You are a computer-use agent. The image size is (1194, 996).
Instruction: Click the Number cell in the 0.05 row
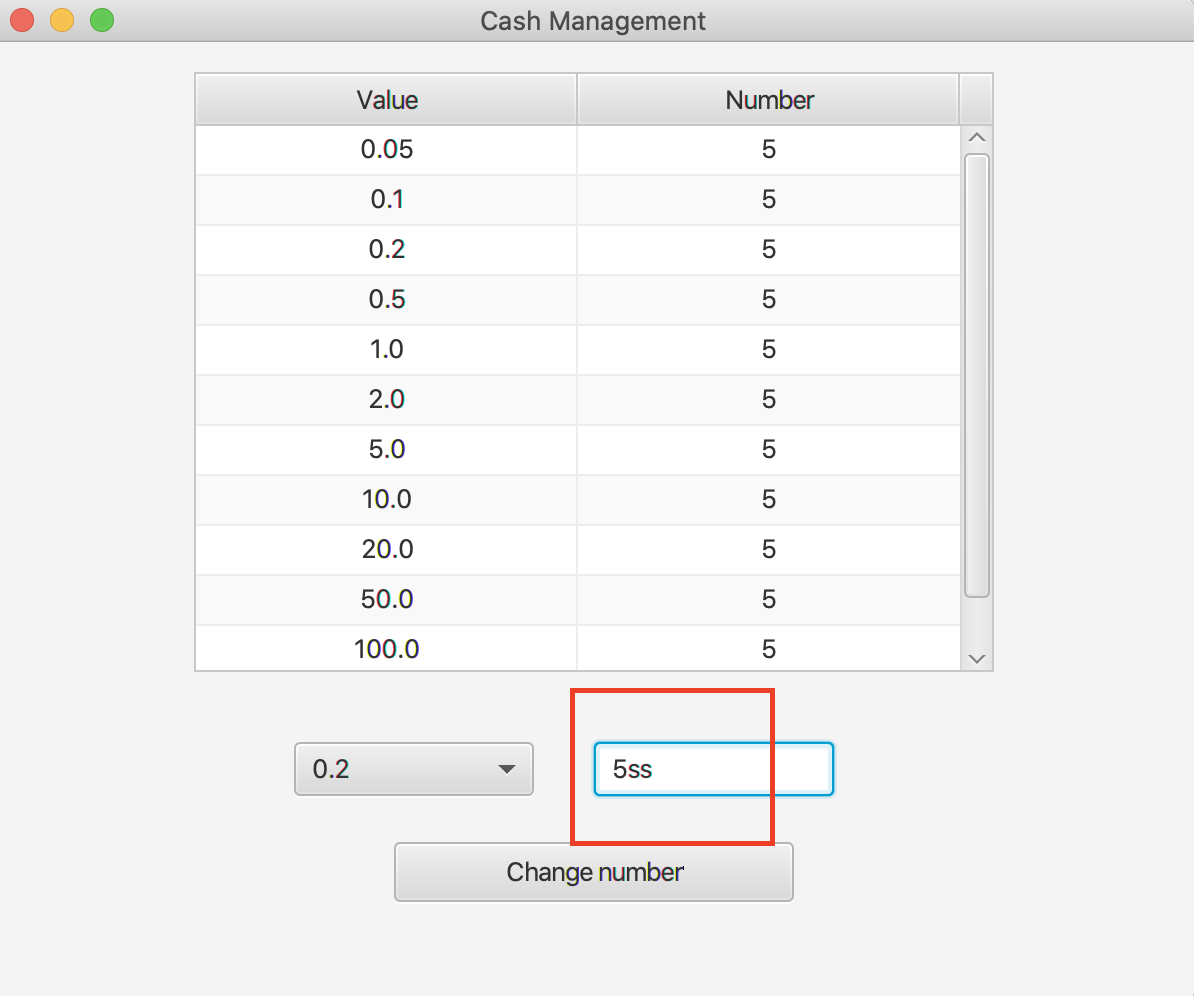tap(768, 149)
